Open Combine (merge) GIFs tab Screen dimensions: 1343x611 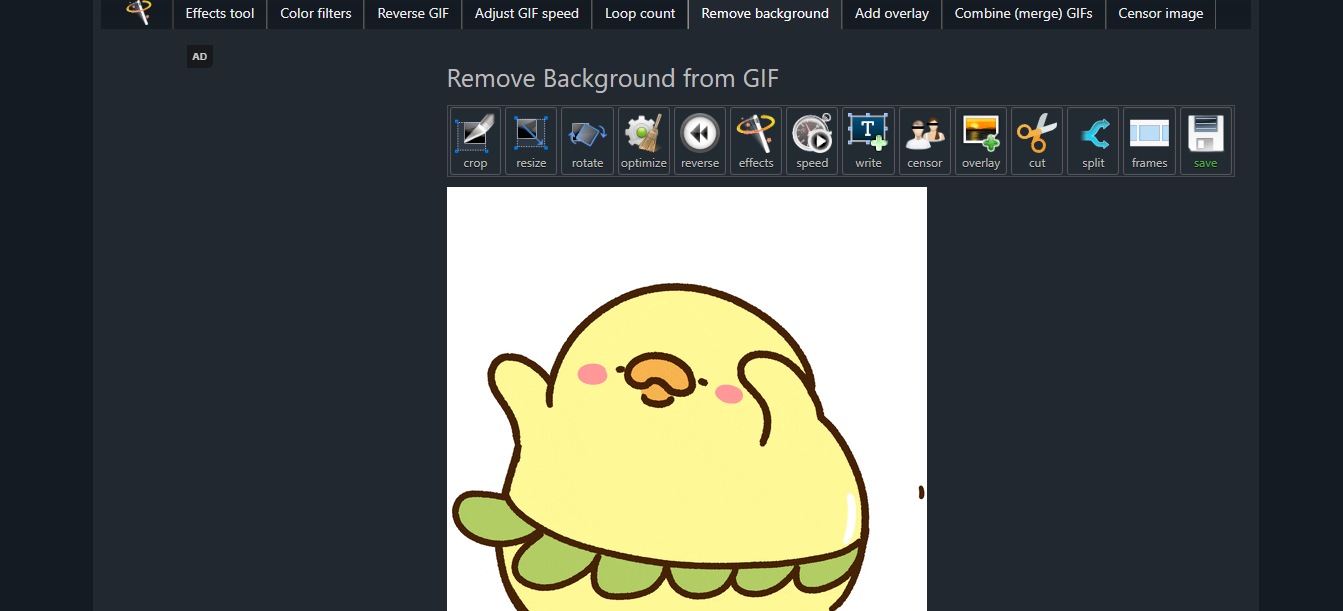tap(1023, 14)
